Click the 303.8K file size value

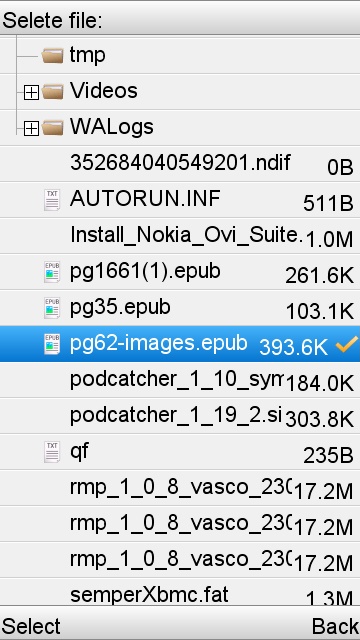coord(320,420)
